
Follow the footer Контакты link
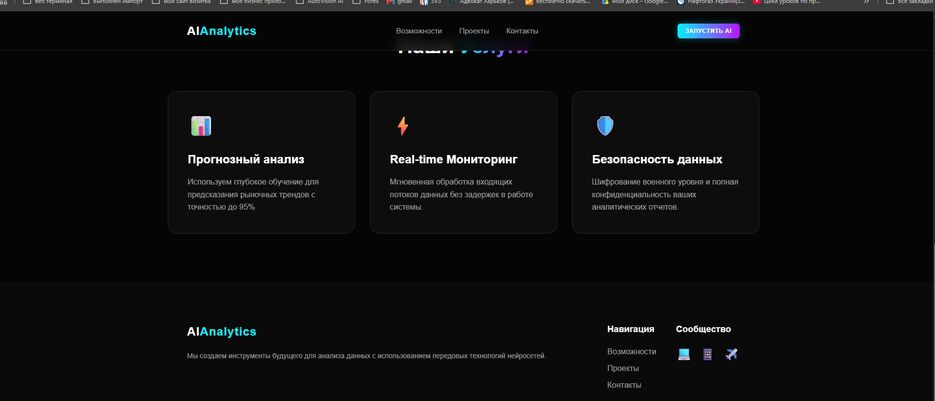click(624, 385)
